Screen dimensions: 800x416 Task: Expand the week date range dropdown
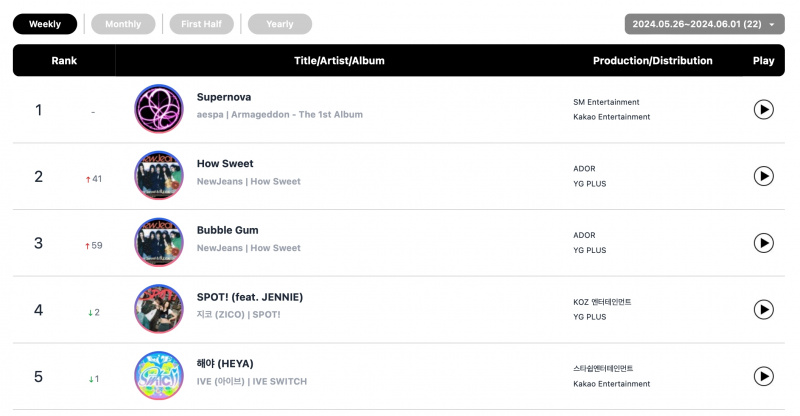[x=704, y=24]
